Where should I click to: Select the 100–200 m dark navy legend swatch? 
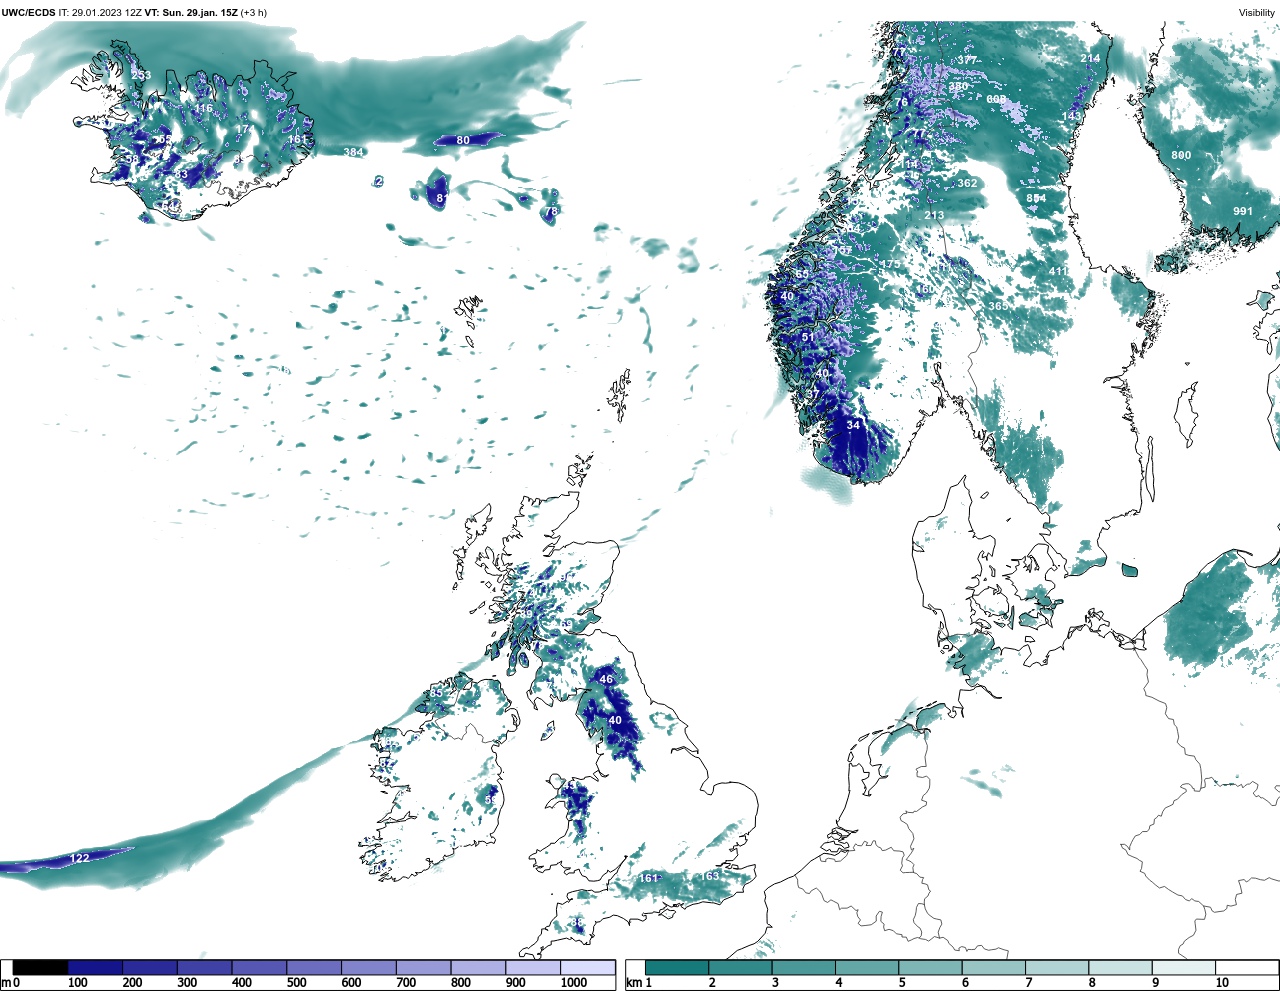click(x=95, y=967)
